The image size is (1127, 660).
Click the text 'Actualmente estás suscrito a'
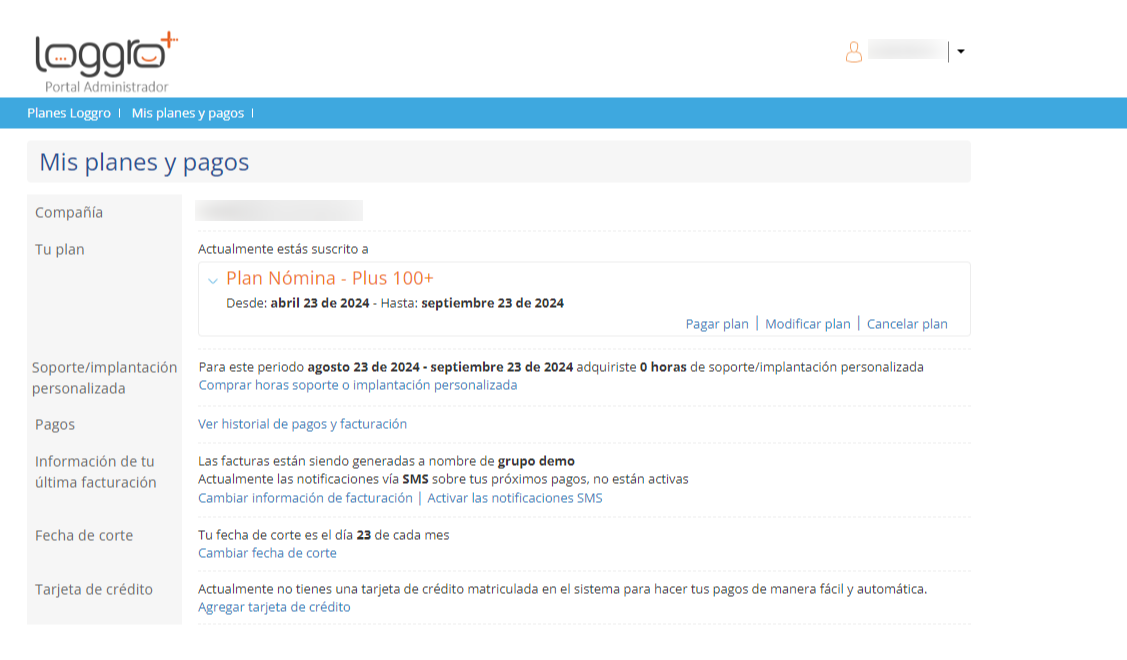(x=283, y=249)
